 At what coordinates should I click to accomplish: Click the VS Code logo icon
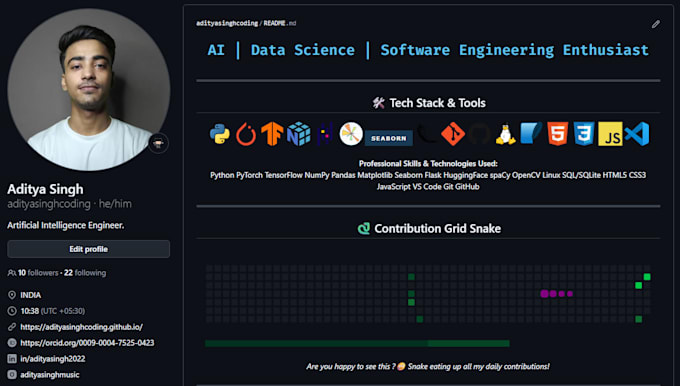[637, 134]
